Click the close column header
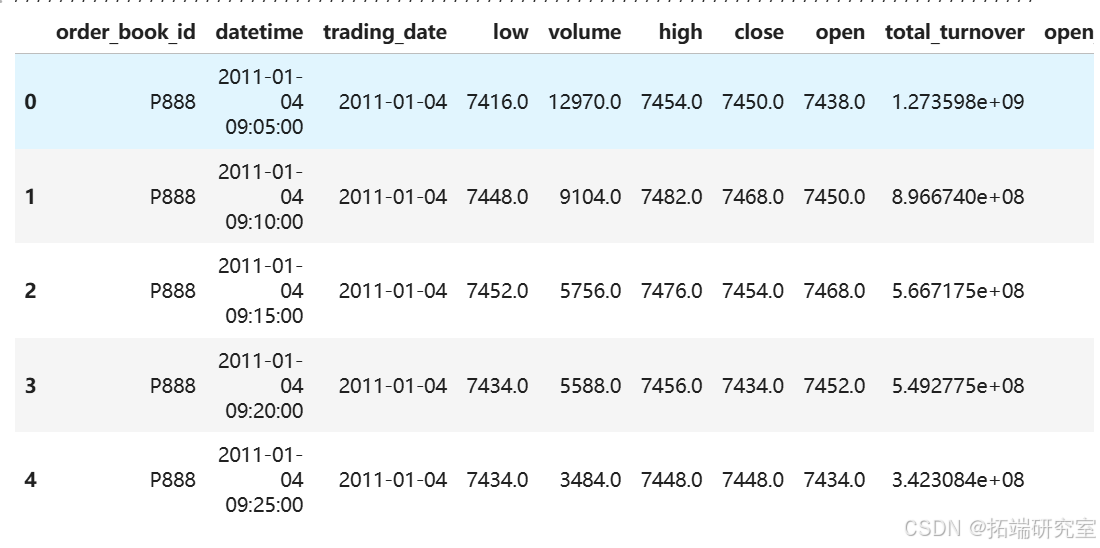 click(758, 32)
